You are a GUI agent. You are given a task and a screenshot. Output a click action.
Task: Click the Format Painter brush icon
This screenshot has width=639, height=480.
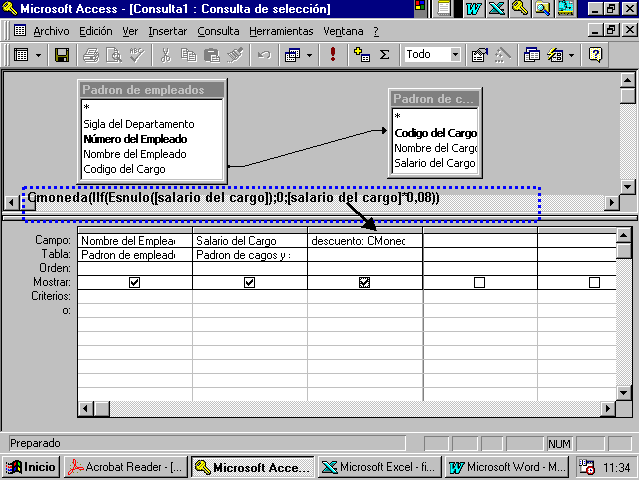click(235, 55)
